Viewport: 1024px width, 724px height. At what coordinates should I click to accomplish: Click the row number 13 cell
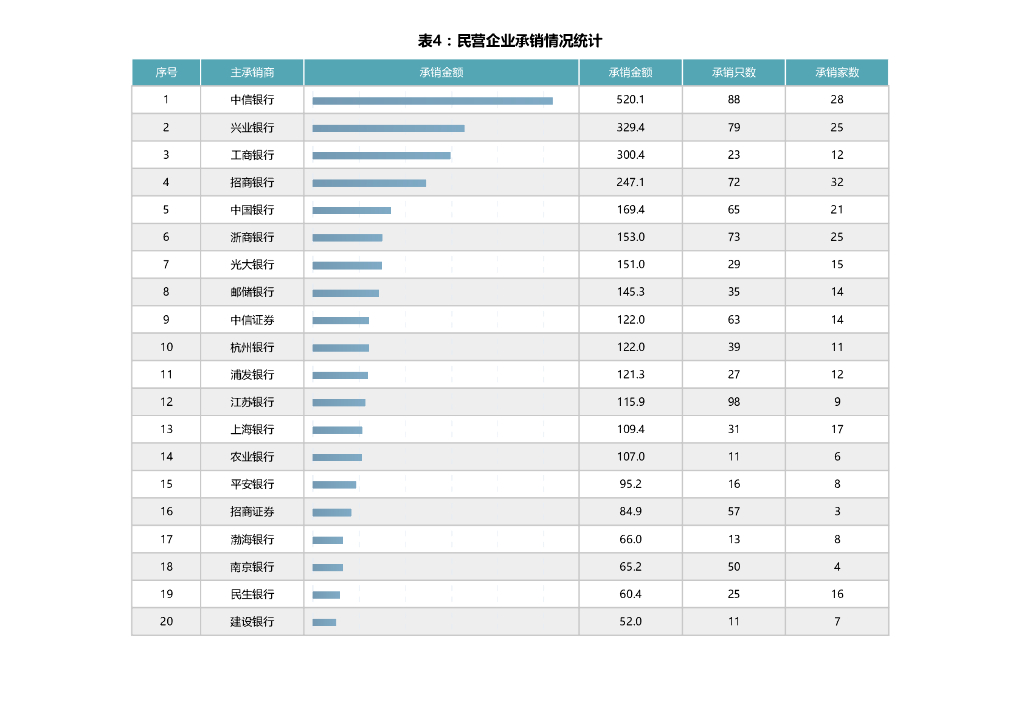pyautogui.click(x=166, y=430)
